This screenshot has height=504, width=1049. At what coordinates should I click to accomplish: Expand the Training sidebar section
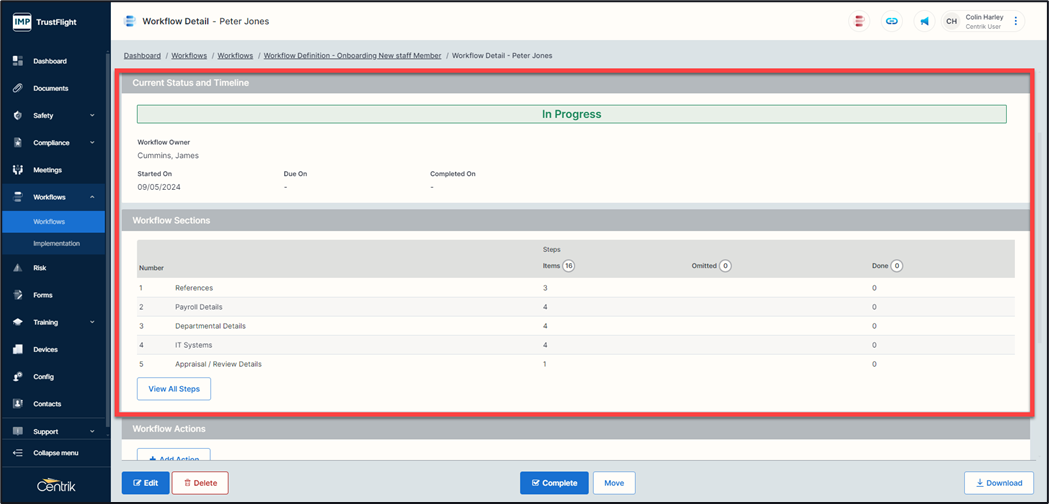point(92,322)
